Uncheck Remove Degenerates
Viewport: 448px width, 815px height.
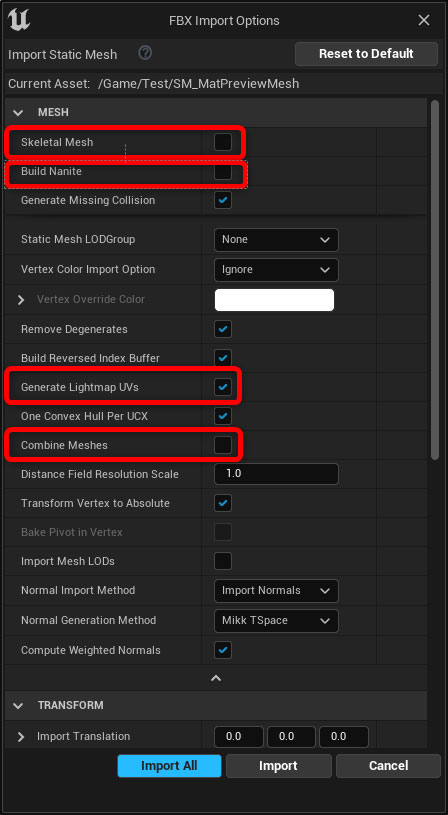[223, 329]
